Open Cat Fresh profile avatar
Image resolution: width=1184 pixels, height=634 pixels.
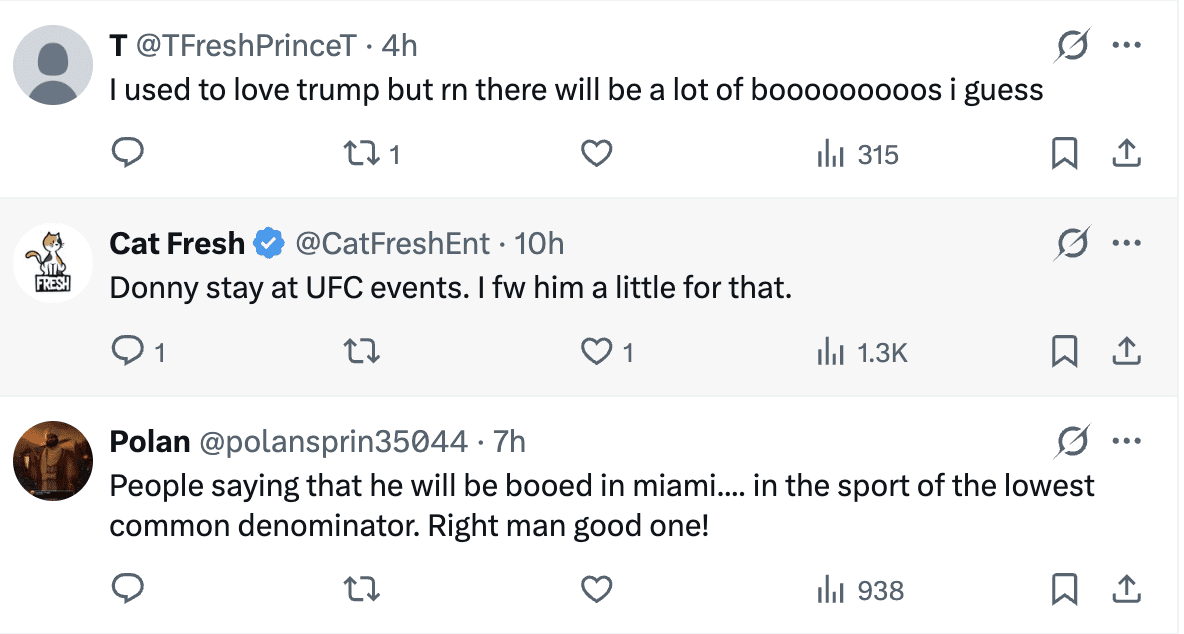[x=52, y=262]
